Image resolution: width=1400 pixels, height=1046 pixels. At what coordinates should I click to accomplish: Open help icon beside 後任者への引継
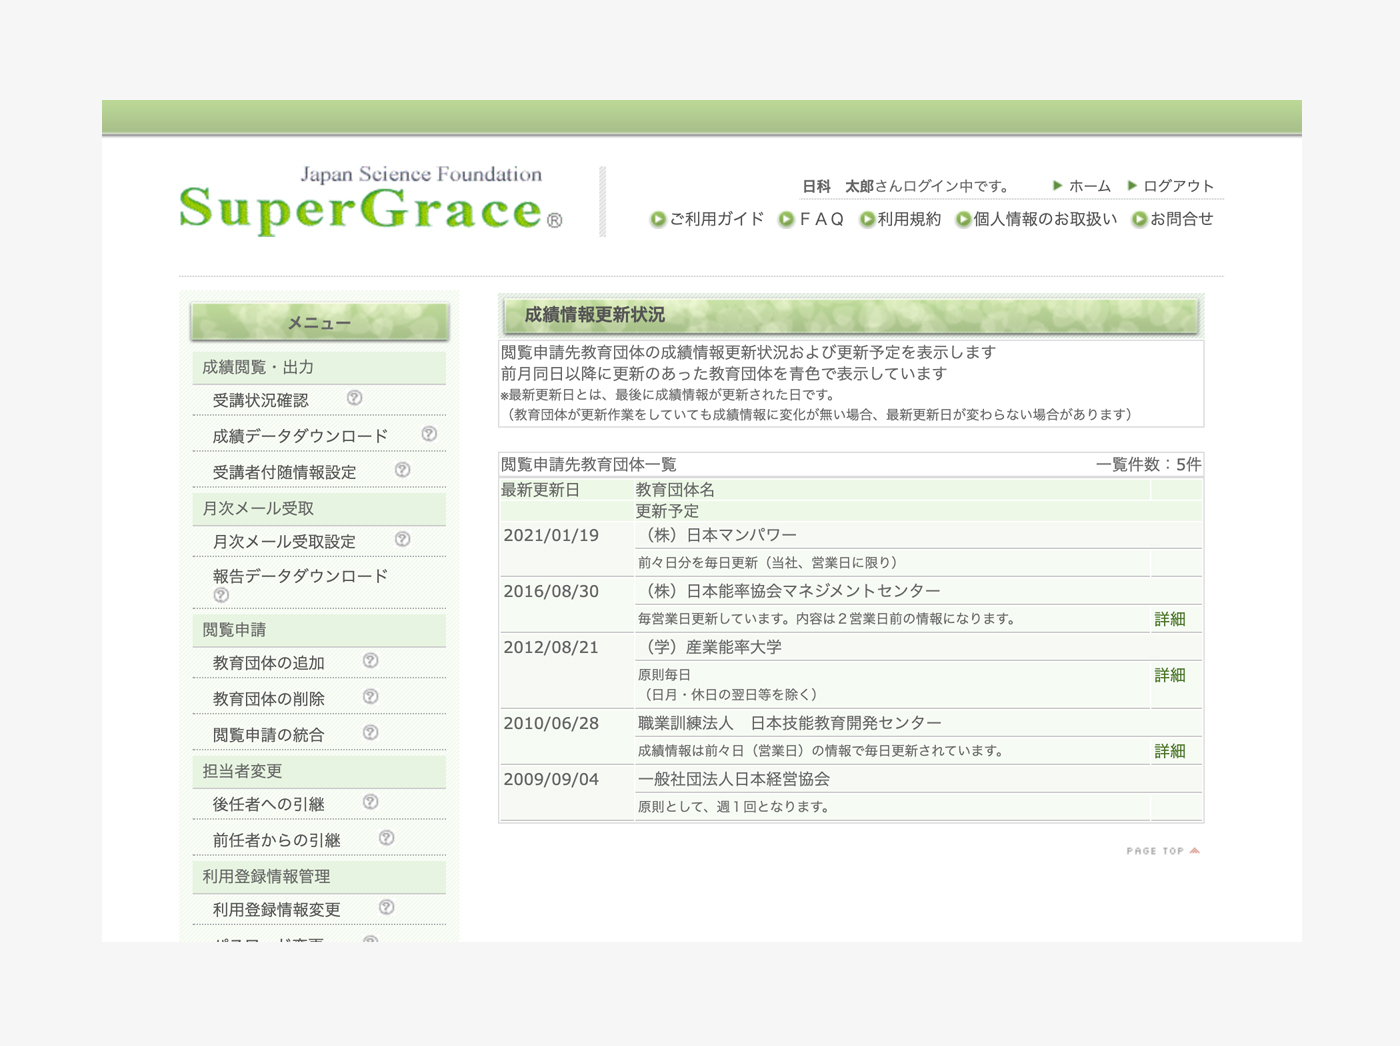370,802
